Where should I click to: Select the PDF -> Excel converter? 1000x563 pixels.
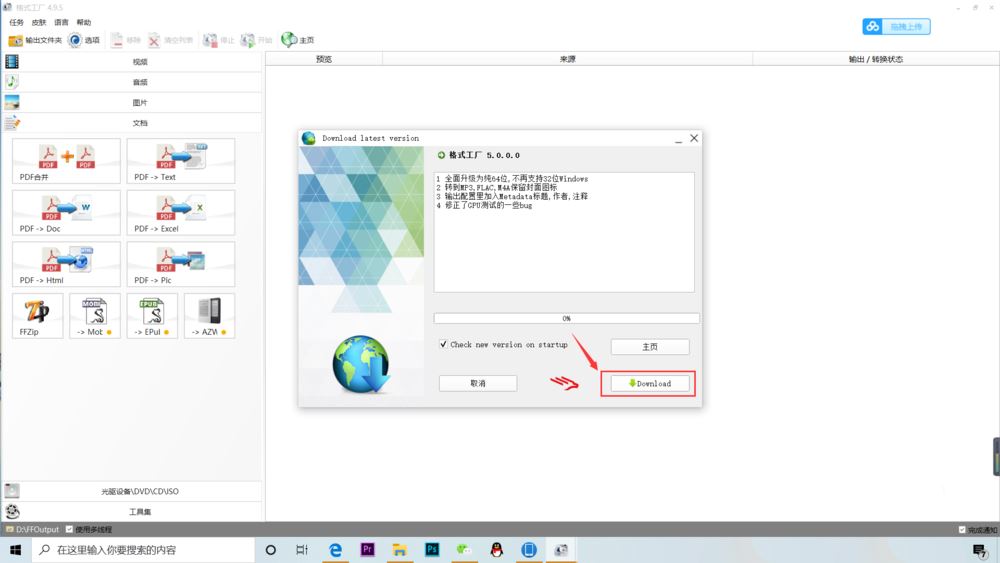(180, 212)
